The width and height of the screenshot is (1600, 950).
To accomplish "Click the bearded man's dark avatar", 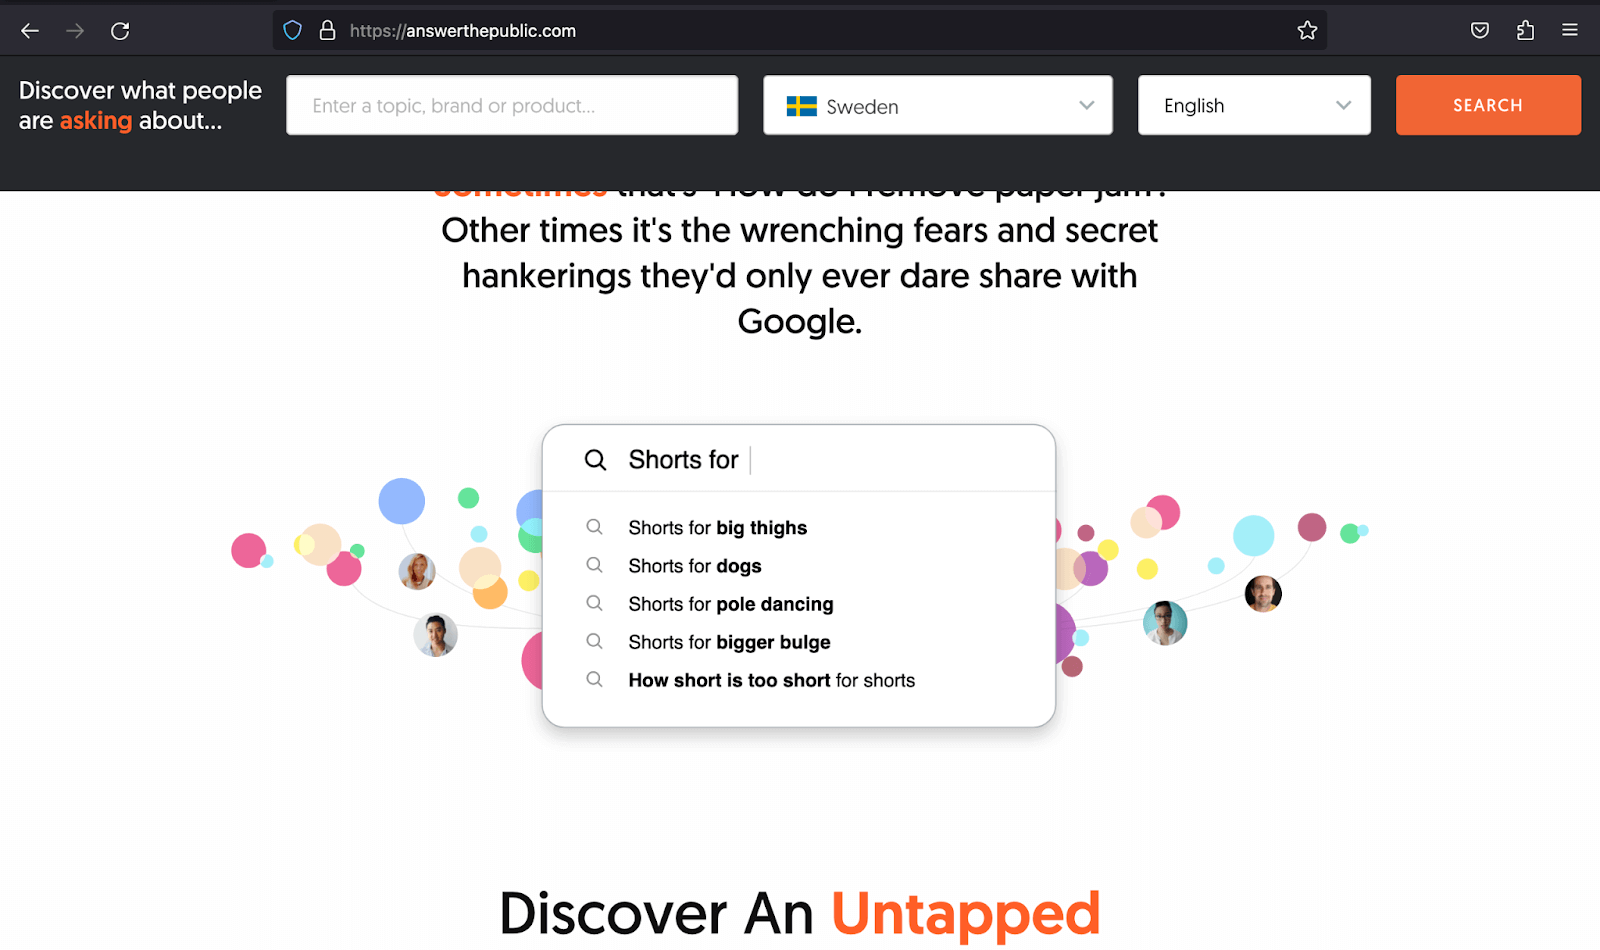I will [x=1263, y=594].
